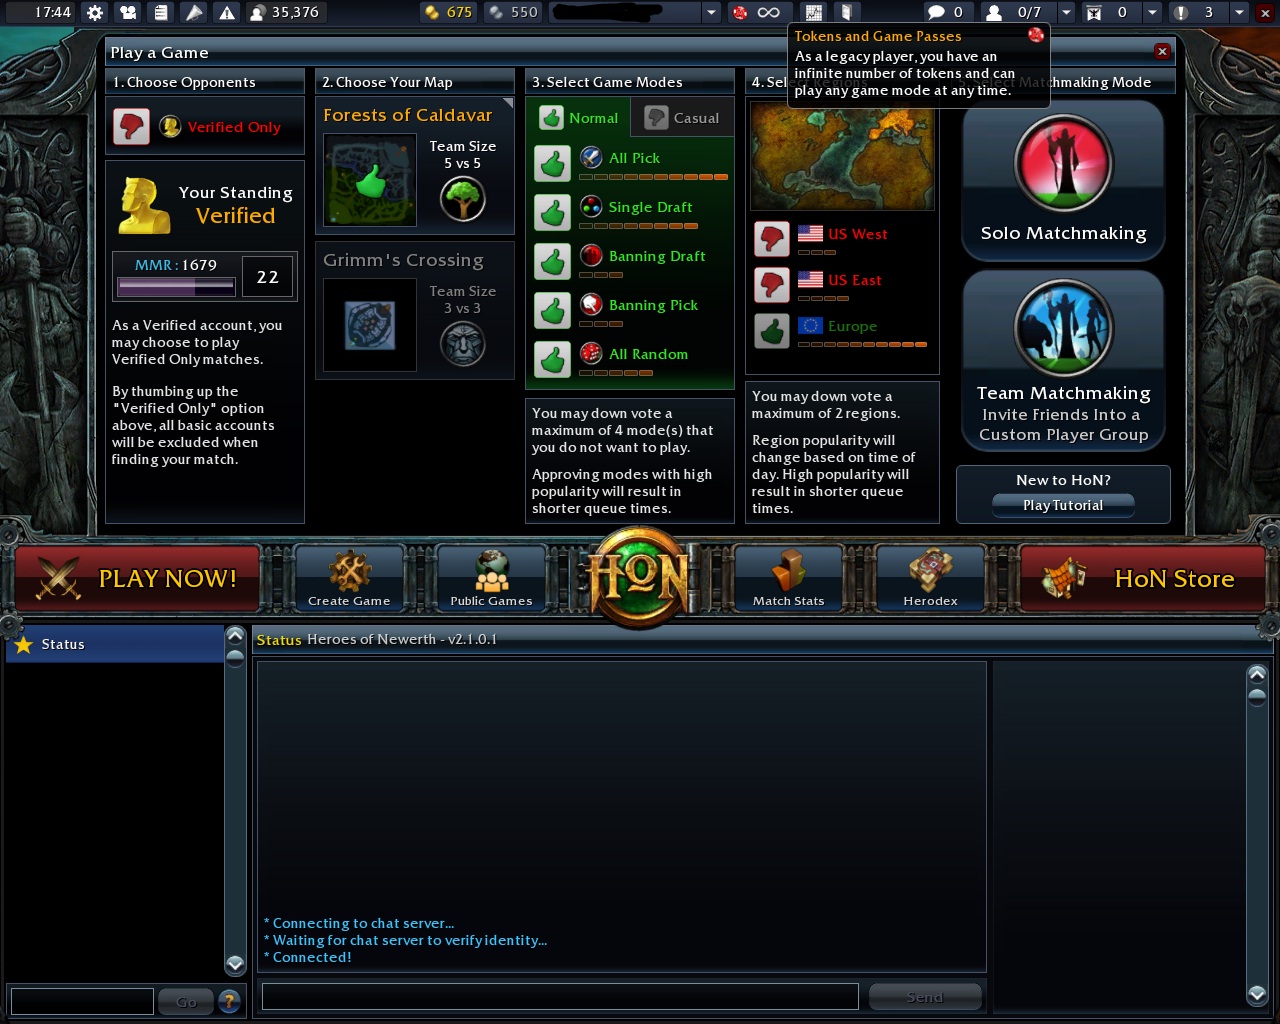Click the MMR 1679 progress bar
Screen dimensions: 1280x1024
(x=176, y=286)
